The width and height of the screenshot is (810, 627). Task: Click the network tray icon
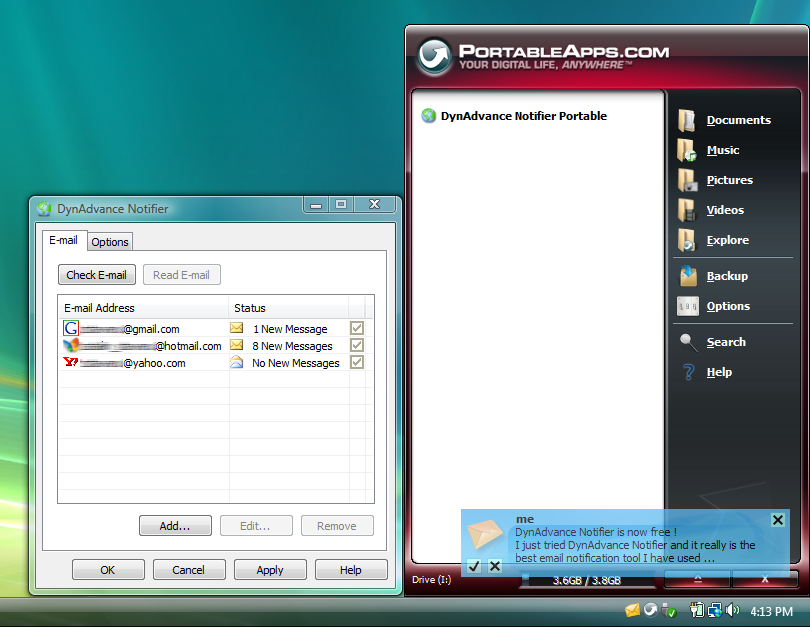tap(715, 610)
